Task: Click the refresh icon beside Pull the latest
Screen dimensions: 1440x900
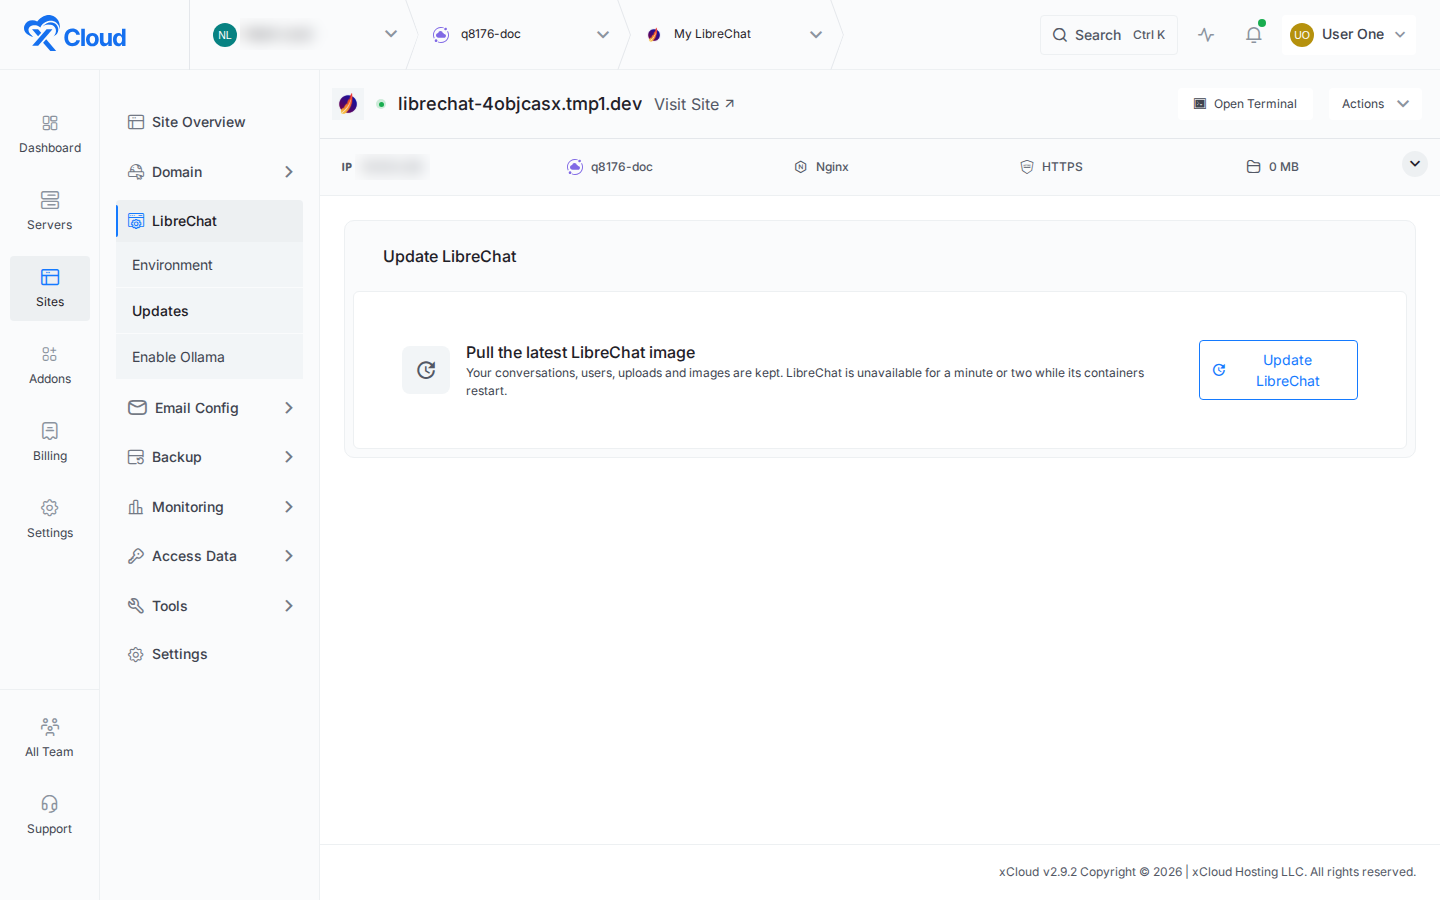Action: coord(426,370)
